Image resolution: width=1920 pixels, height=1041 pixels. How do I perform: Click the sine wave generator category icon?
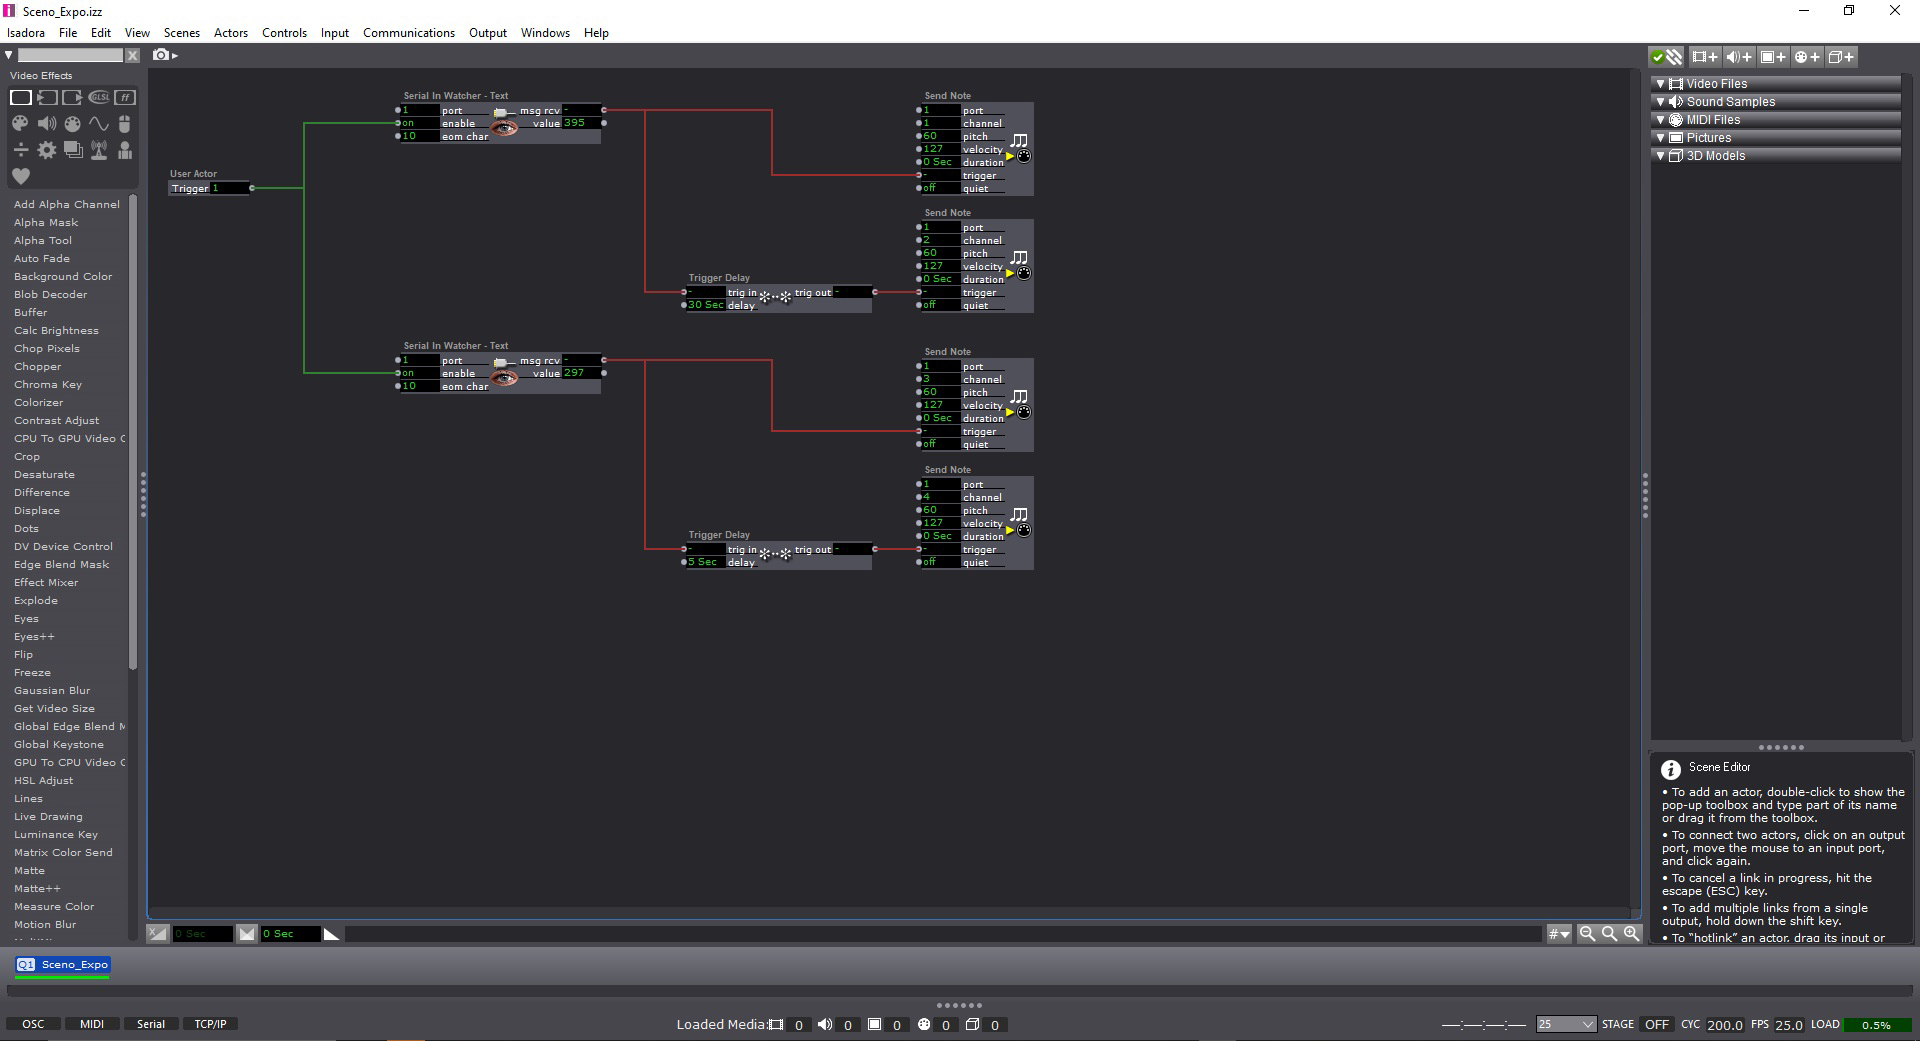pyautogui.click(x=98, y=124)
